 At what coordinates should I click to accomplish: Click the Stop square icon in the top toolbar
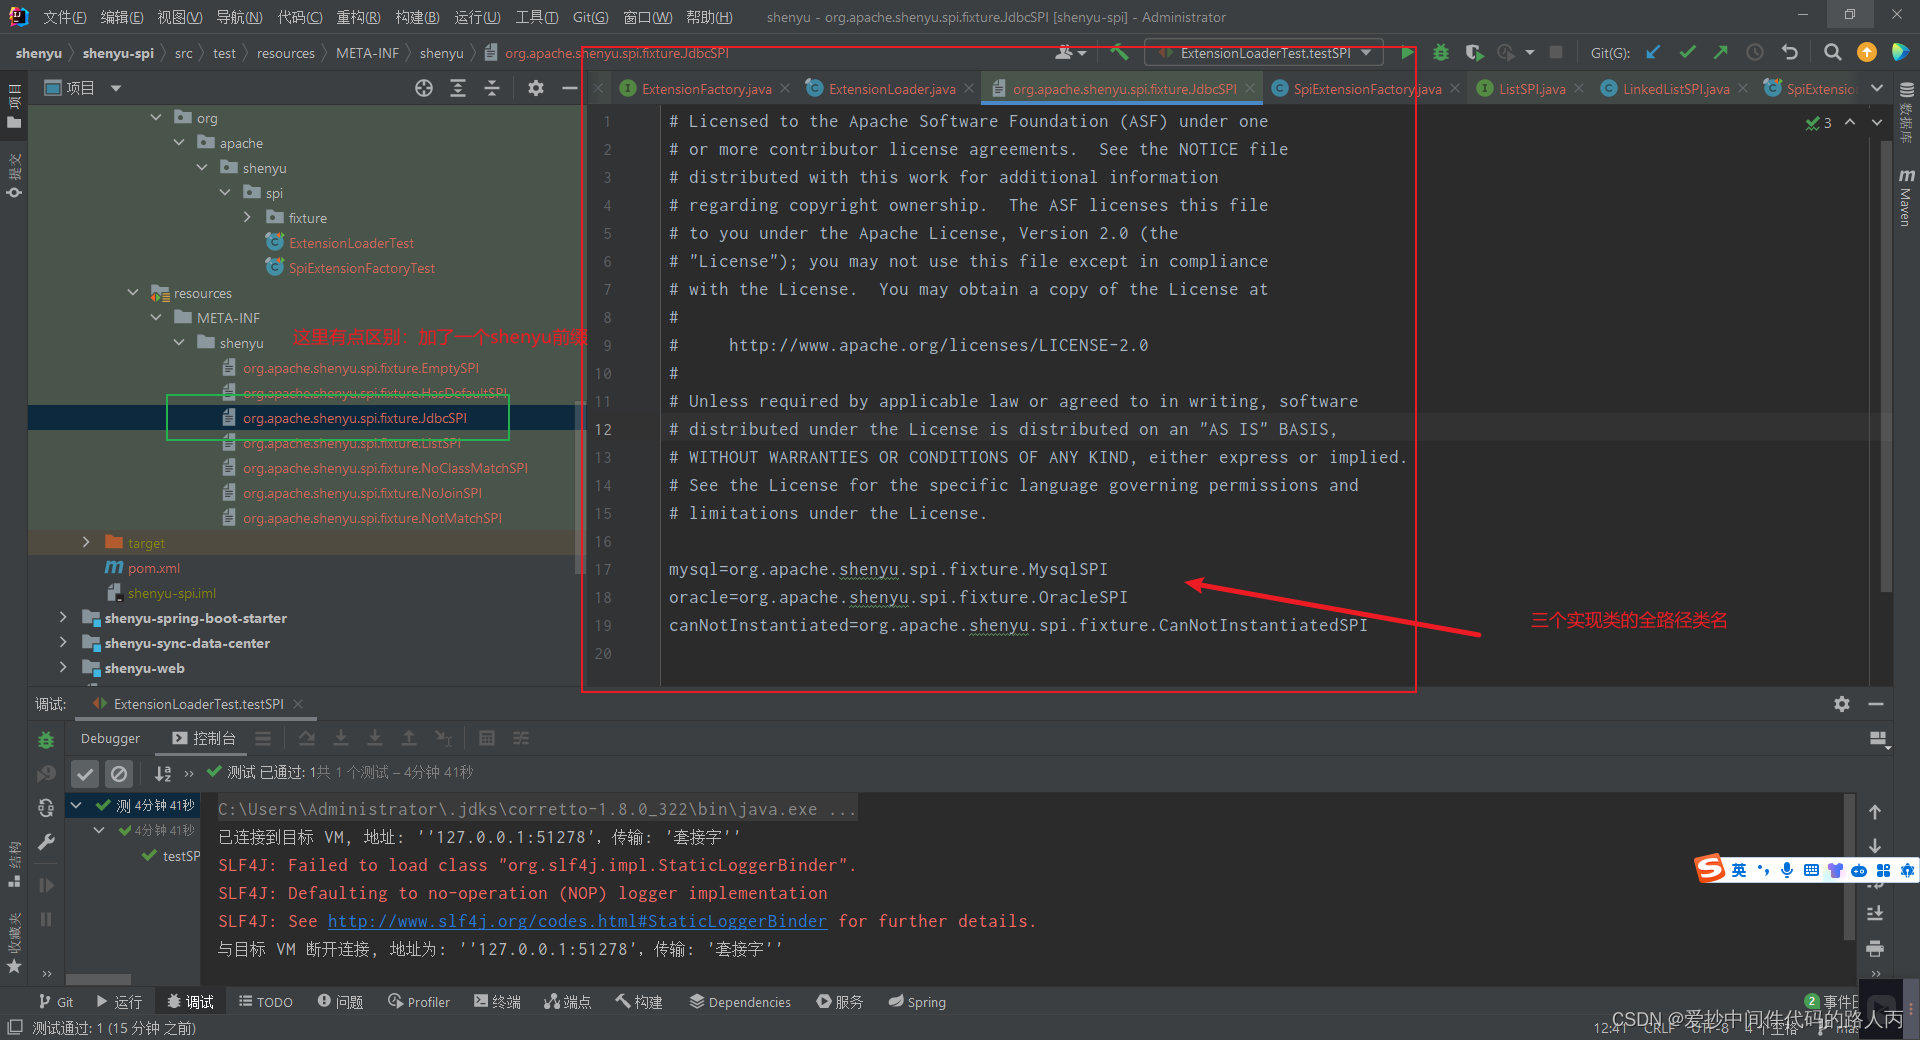(1556, 52)
